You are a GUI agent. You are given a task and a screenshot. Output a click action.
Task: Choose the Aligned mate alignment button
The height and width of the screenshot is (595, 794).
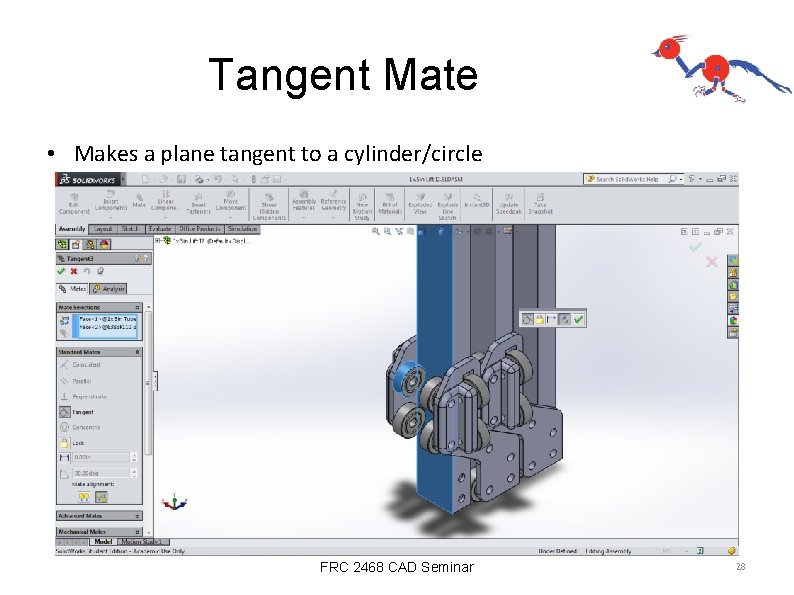(85, 497)
